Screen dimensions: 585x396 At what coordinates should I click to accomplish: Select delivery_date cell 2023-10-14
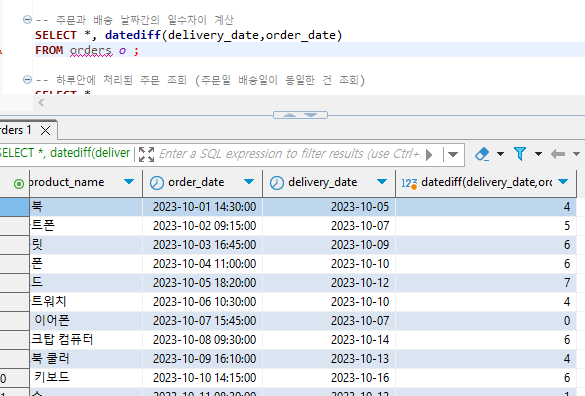[329, 340]
